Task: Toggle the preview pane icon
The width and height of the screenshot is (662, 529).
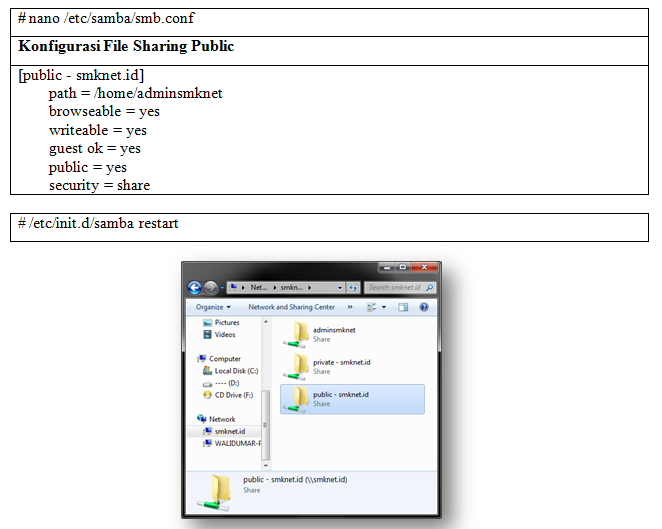Action: click(405, 307)
